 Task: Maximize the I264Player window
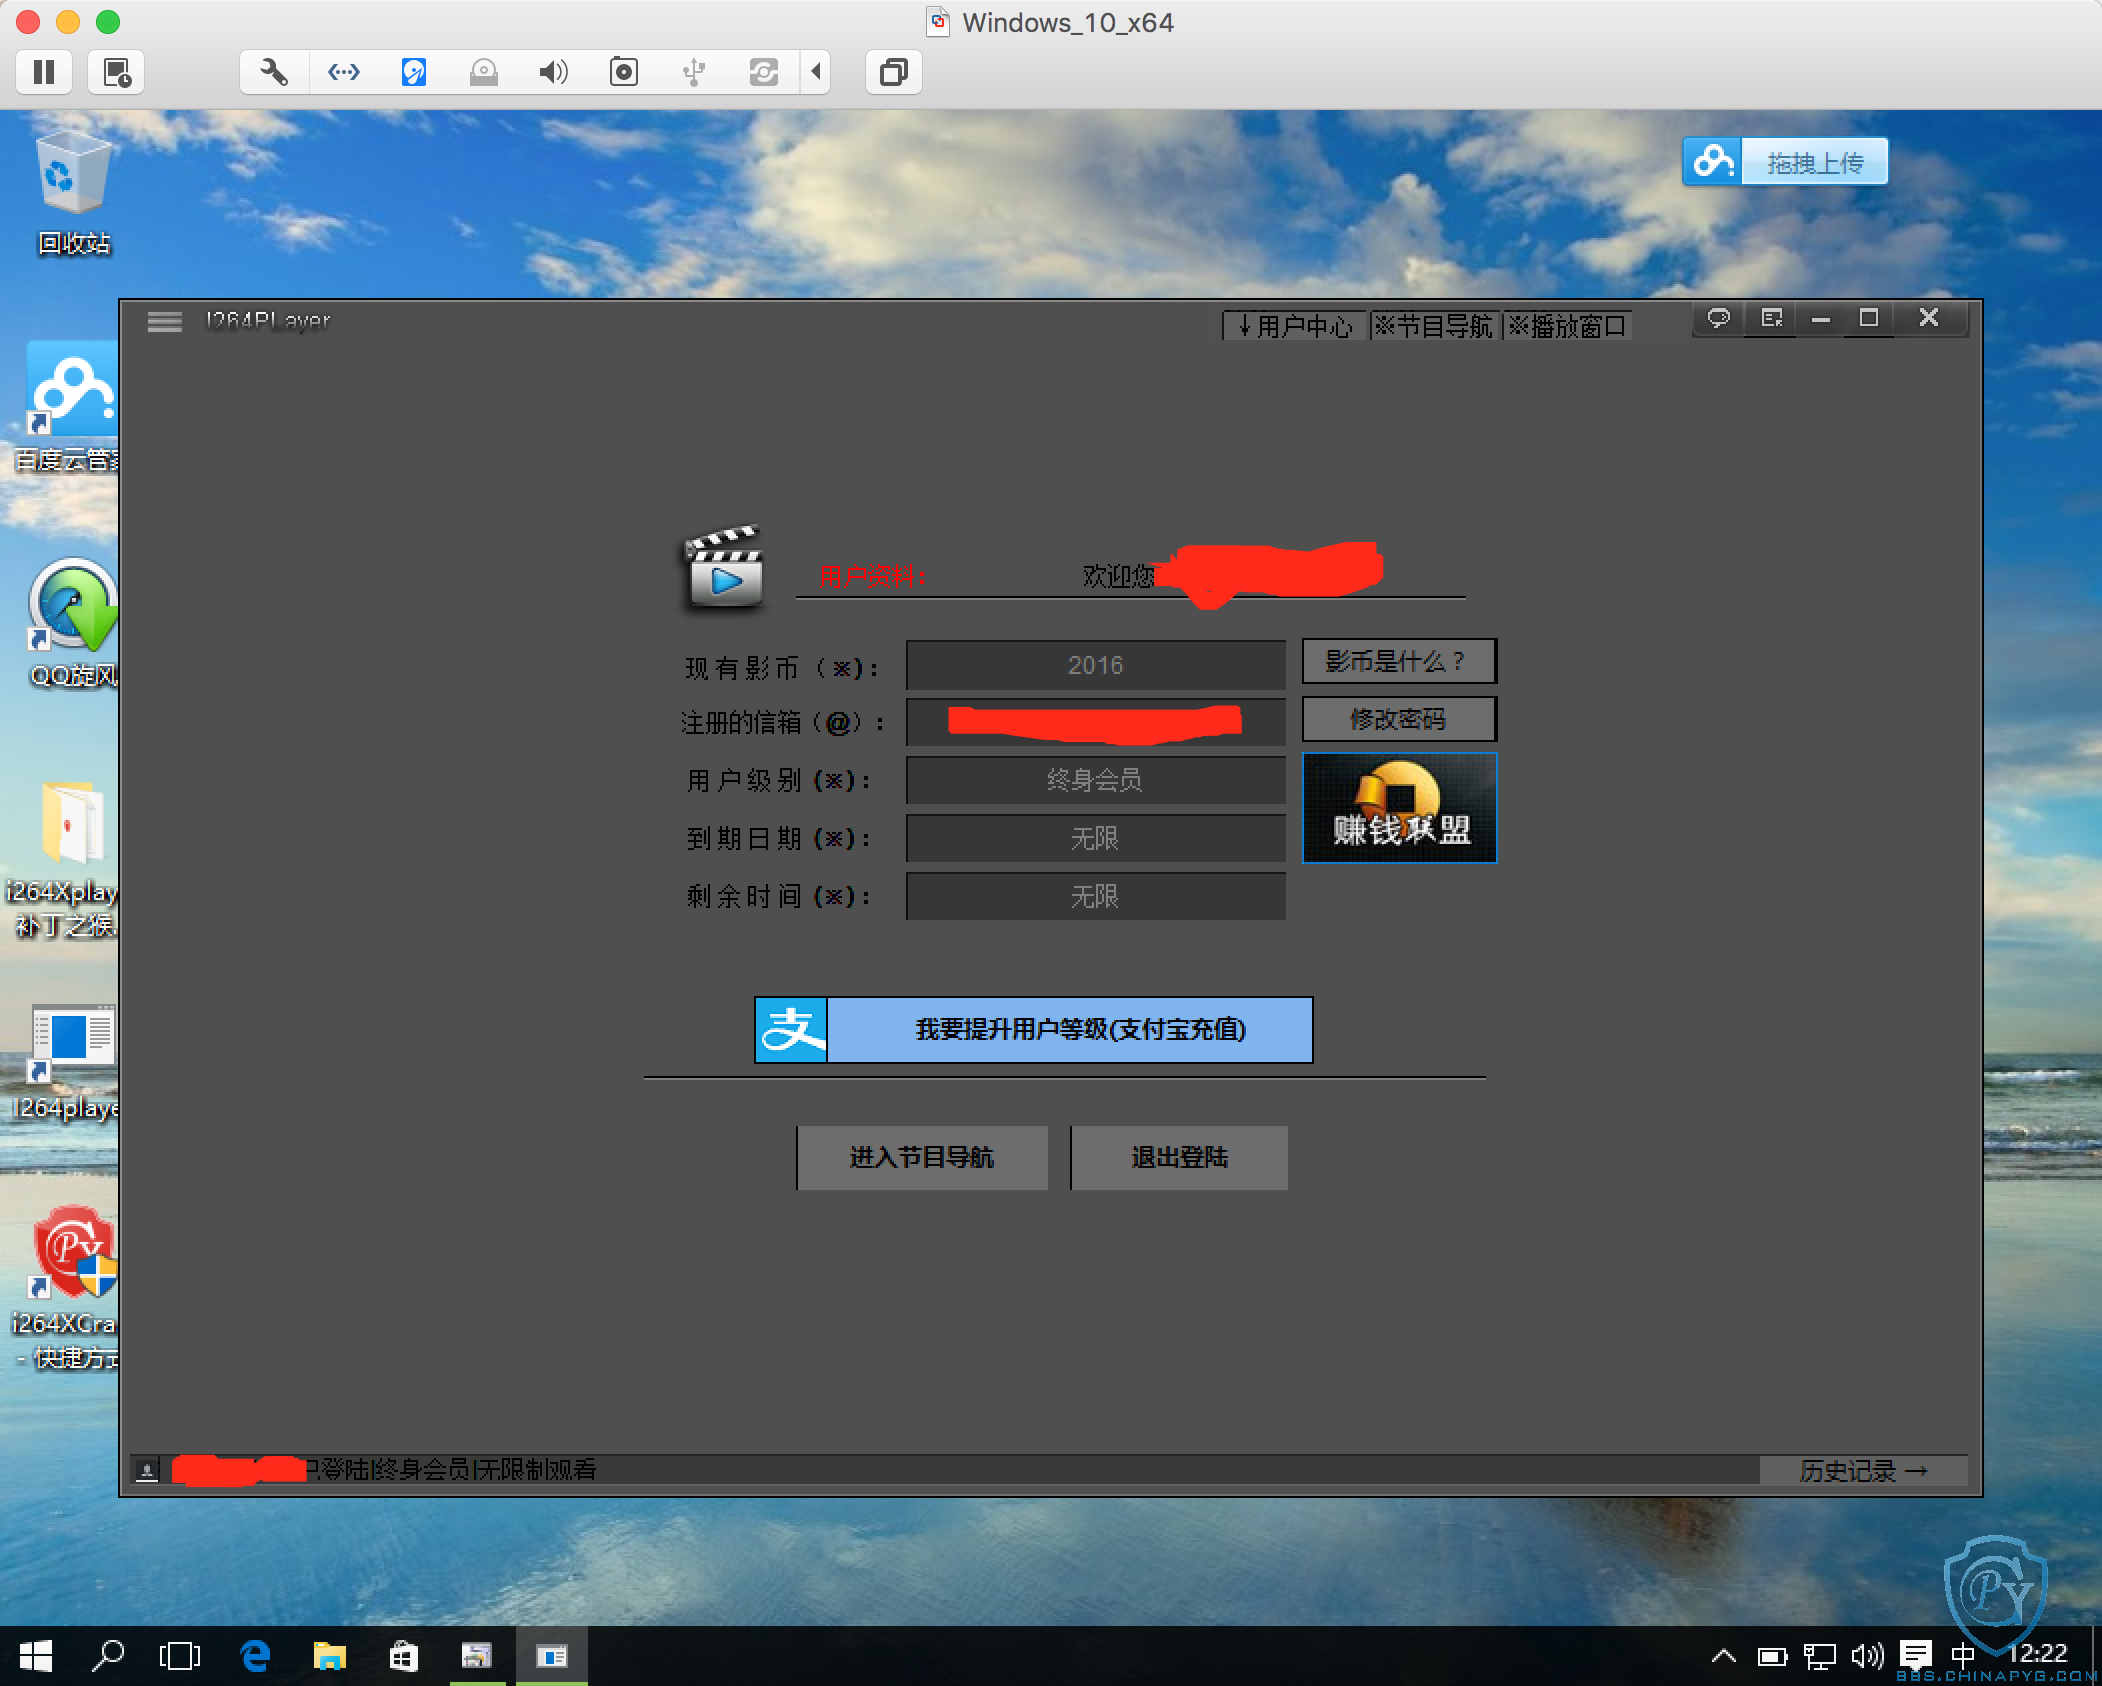click(x=1869, y=318)
